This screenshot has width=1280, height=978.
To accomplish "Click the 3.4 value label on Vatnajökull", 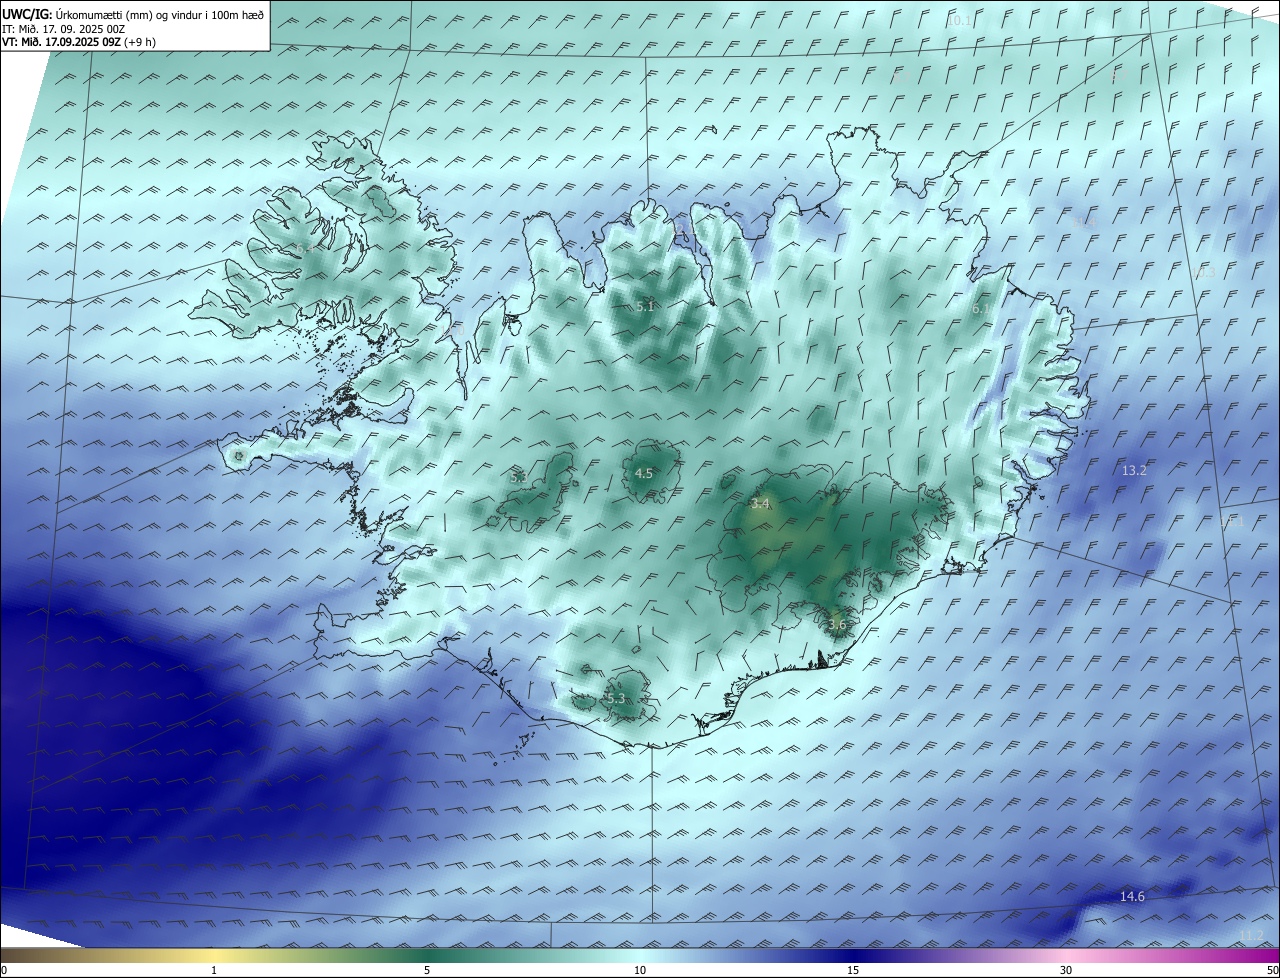I will click(x=760, y=505).
